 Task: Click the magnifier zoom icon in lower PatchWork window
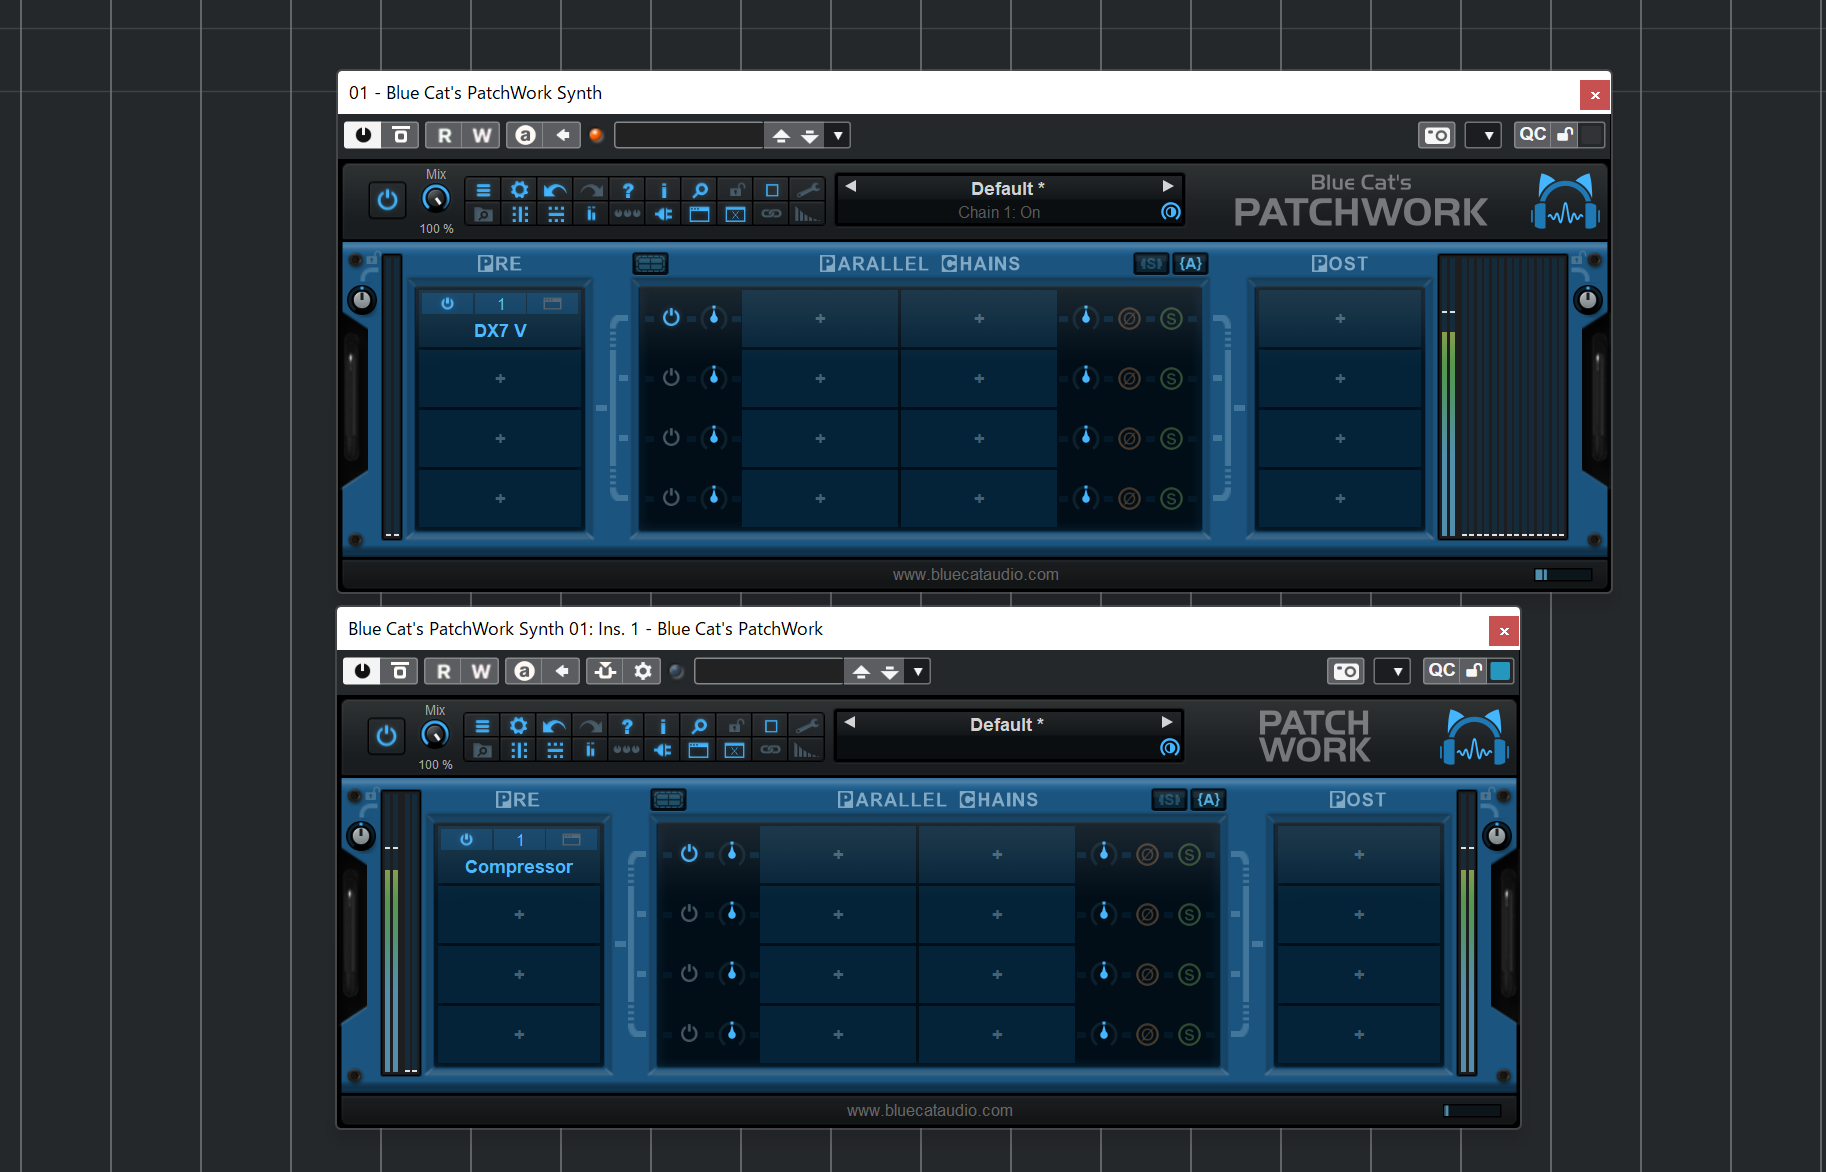pos(699,726)
